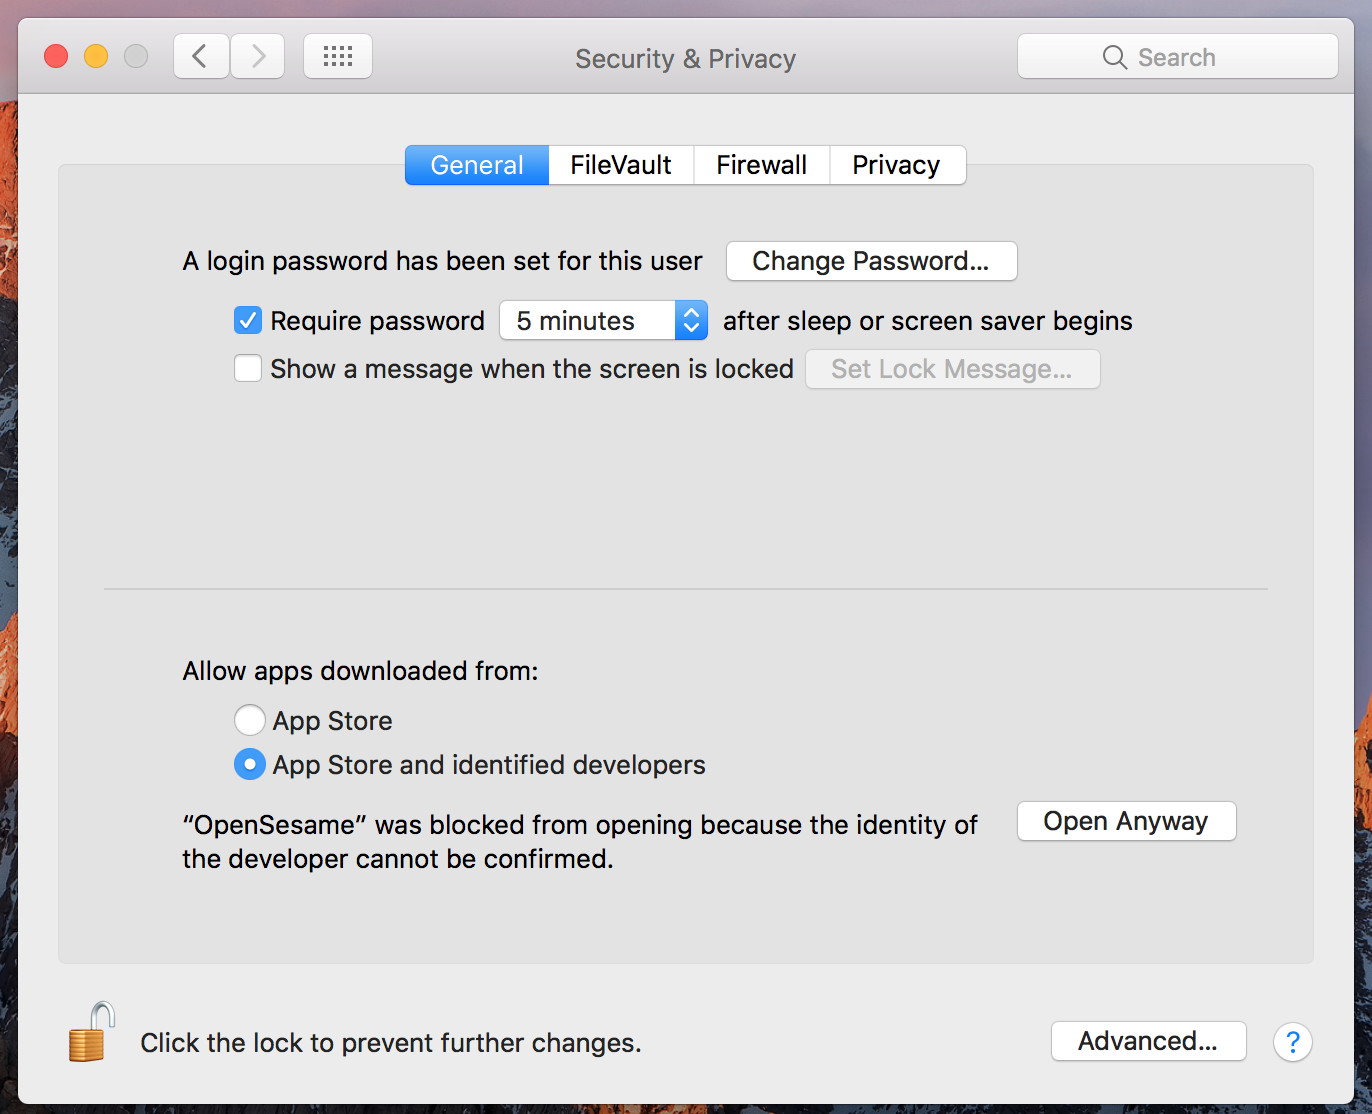Open the Advanced settings
Screen dimensions: 1372x1114
pos(1148,1040)
